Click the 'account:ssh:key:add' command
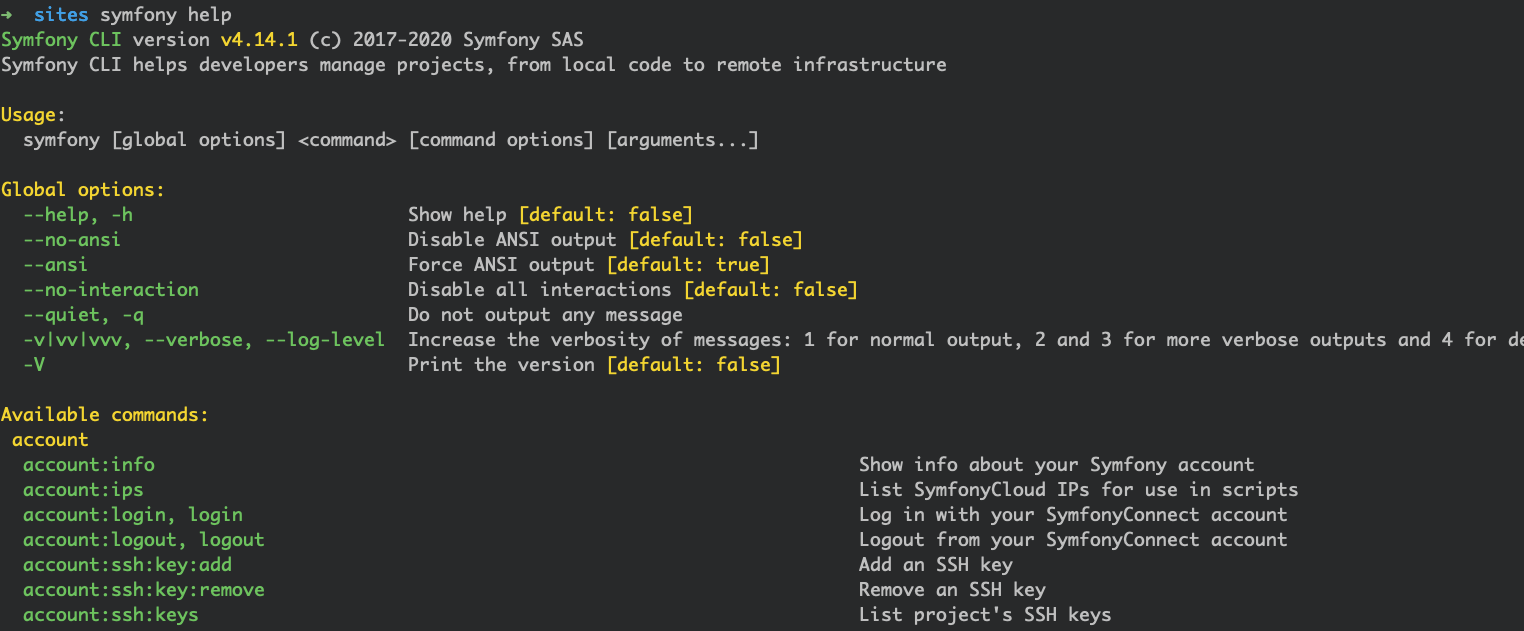Viewport: 1524px width, 631px height. click(x=127, y=565)
